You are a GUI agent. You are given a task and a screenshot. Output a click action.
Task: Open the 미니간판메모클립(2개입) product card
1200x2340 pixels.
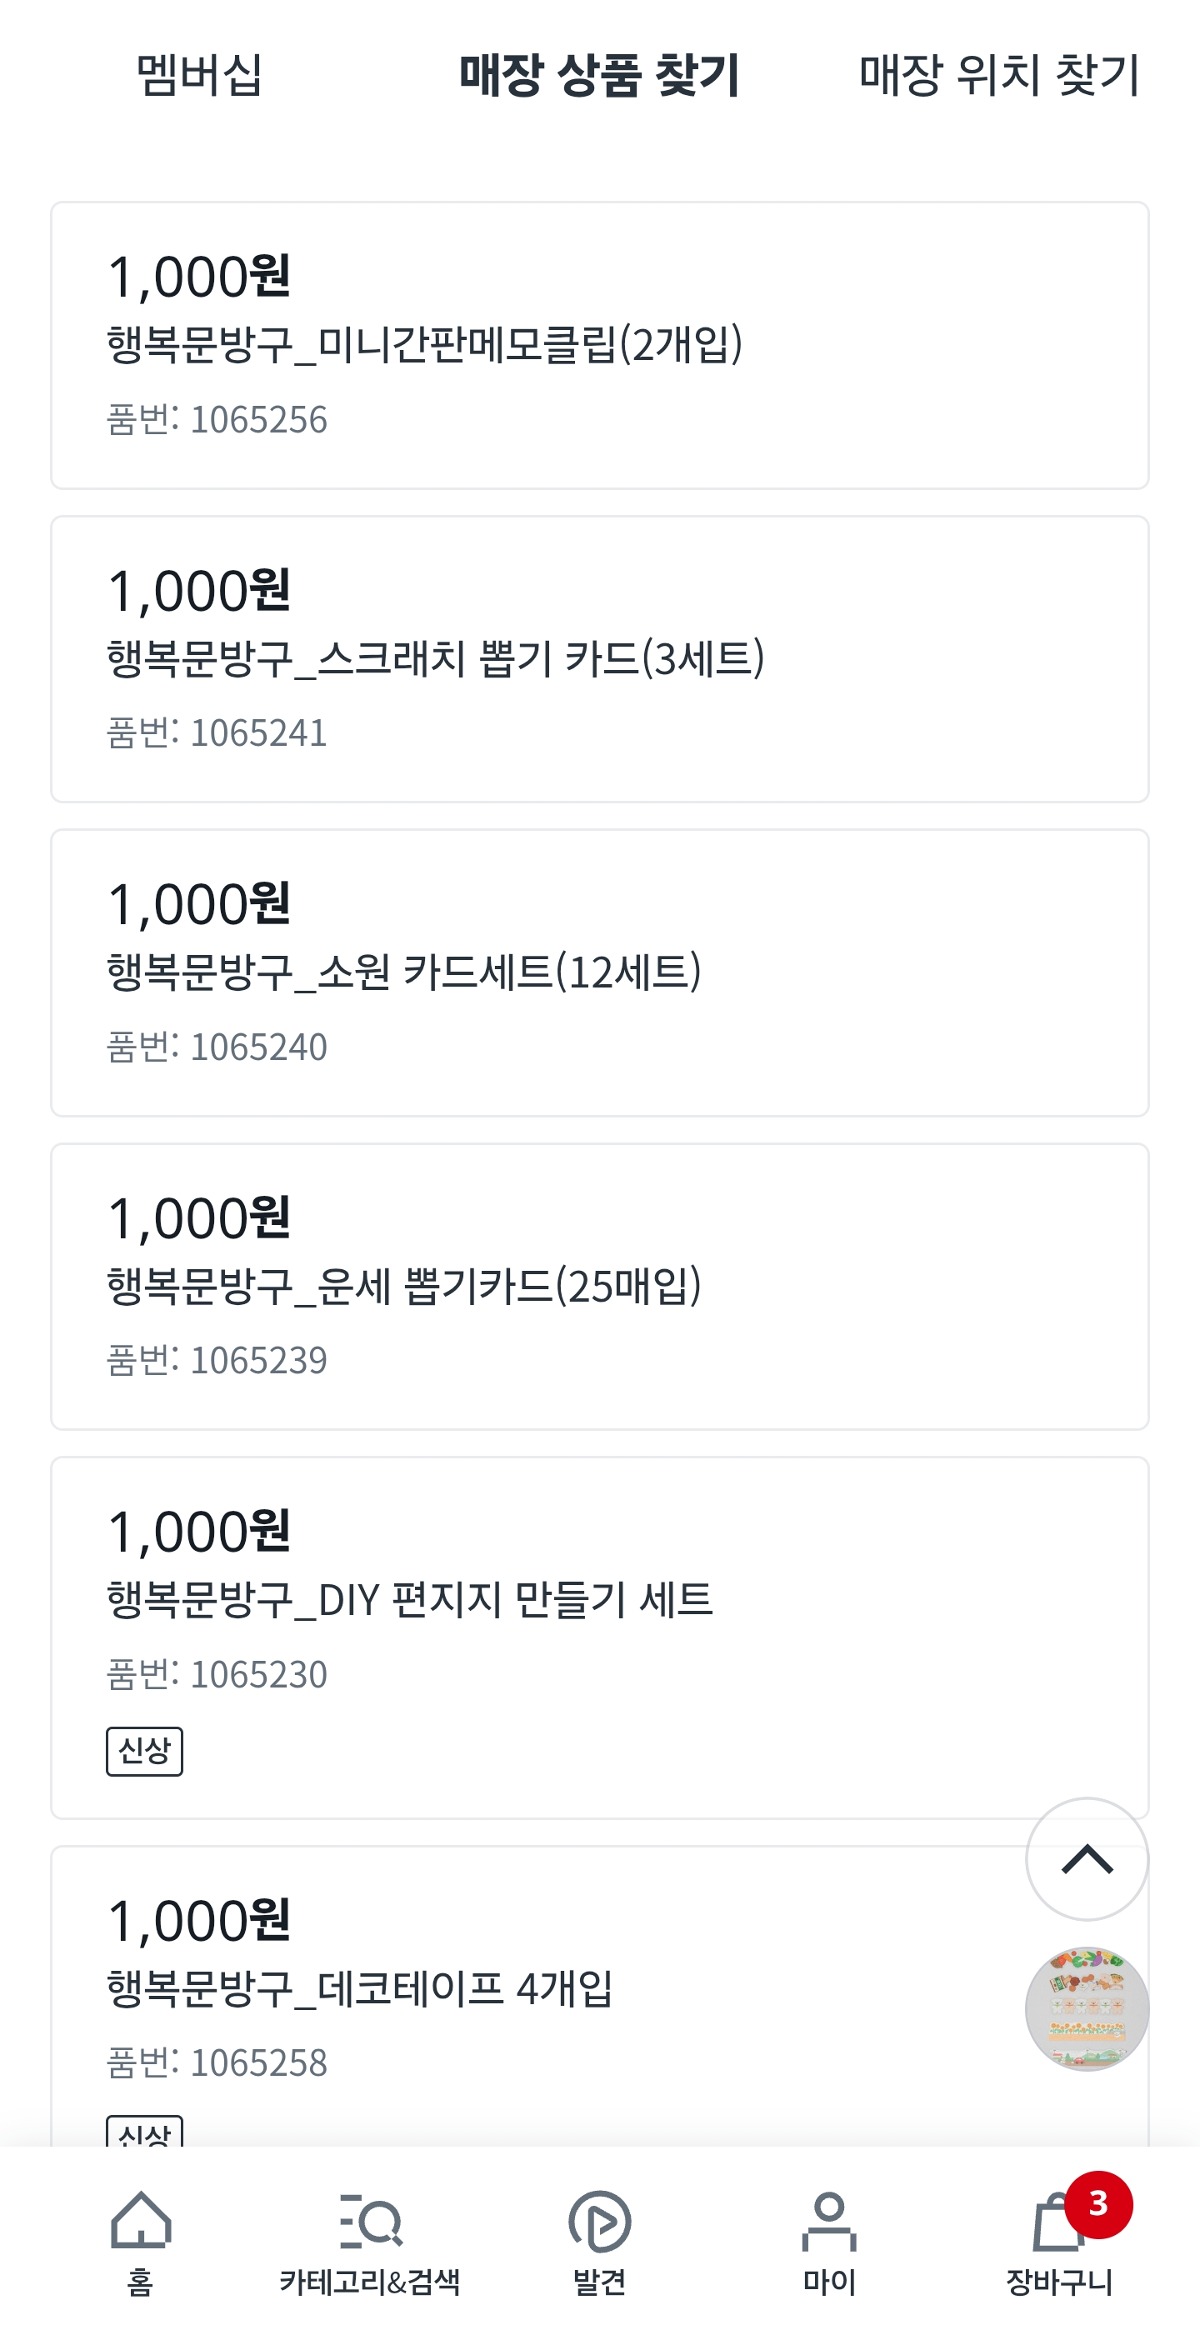(x=600, y=345)
